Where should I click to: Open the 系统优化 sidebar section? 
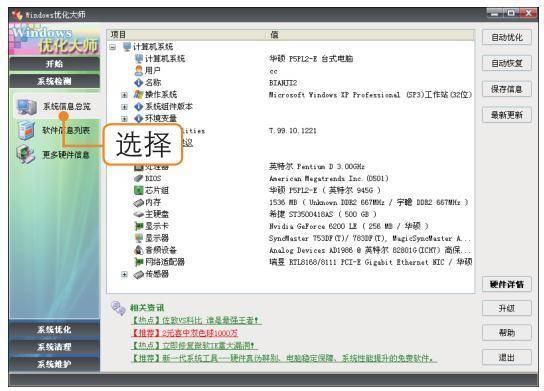pos(54,330)
